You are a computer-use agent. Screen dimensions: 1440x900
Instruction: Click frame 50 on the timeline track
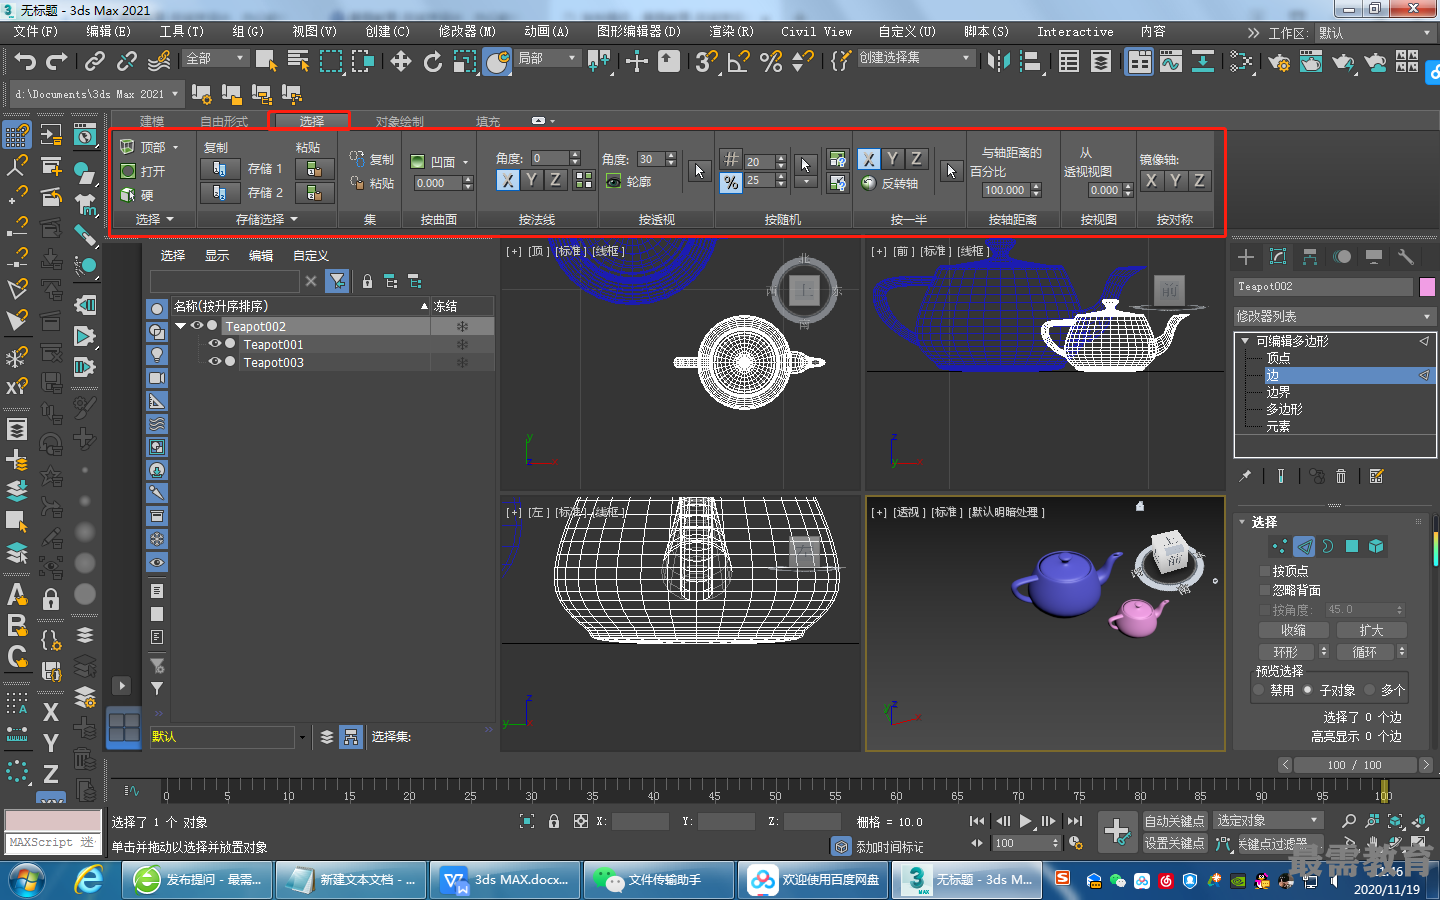click(775, 790)
